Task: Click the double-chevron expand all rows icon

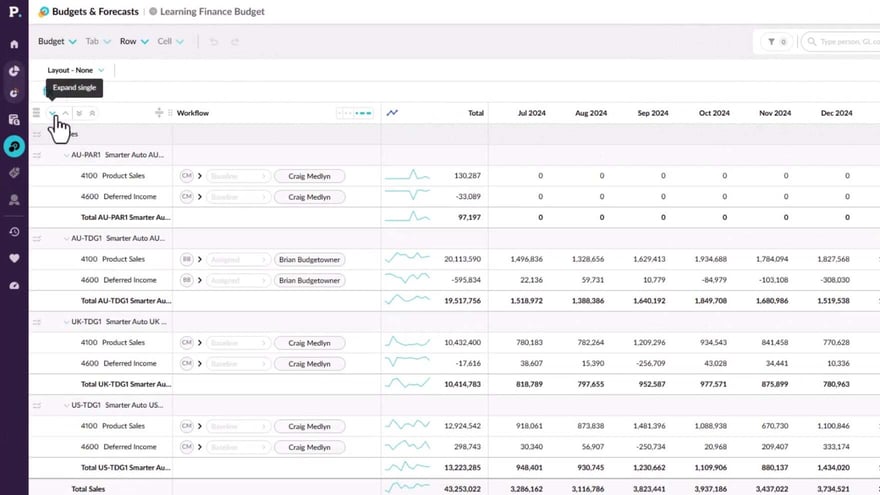Action: click(79, 113)
